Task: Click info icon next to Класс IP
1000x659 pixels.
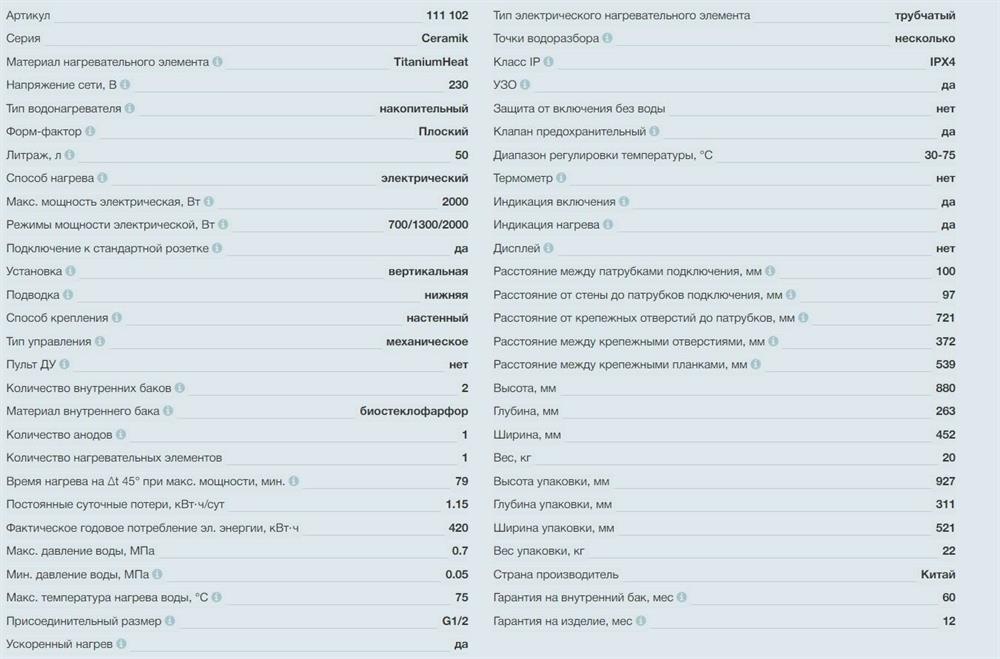Action: [x=548, y=62]
